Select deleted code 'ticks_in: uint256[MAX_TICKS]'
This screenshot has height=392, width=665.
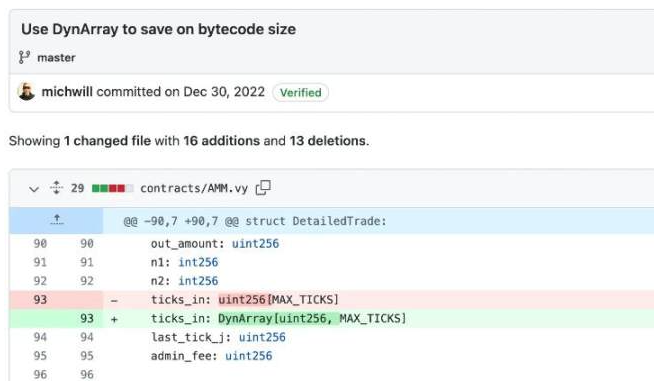click(245, 300)
